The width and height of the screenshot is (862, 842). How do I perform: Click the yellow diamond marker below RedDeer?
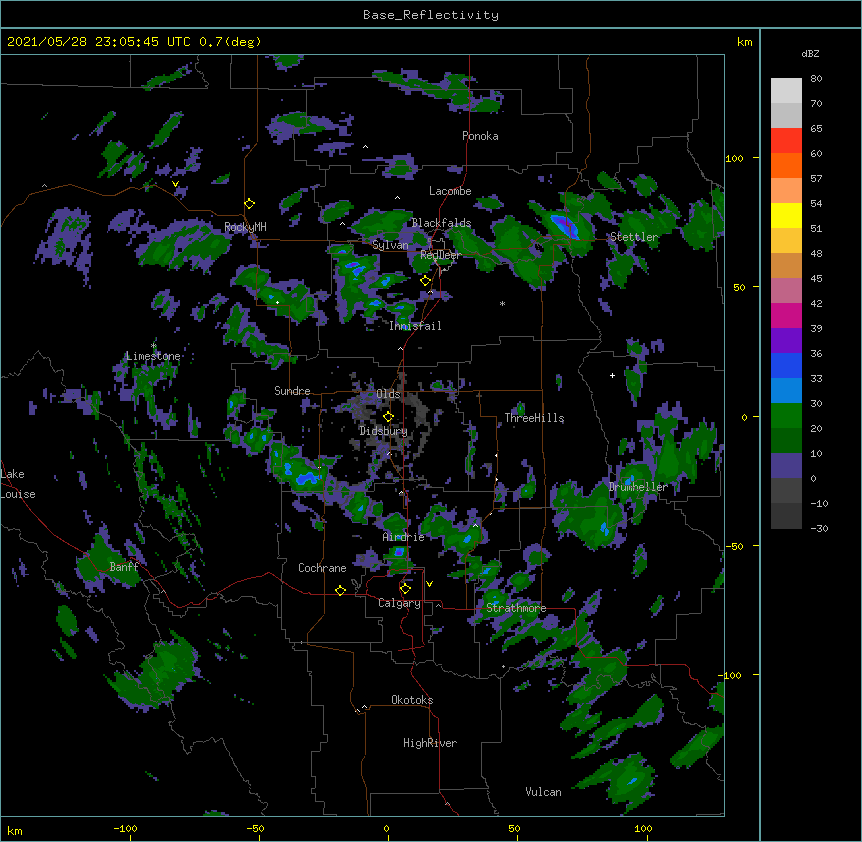tap(426, 281)
